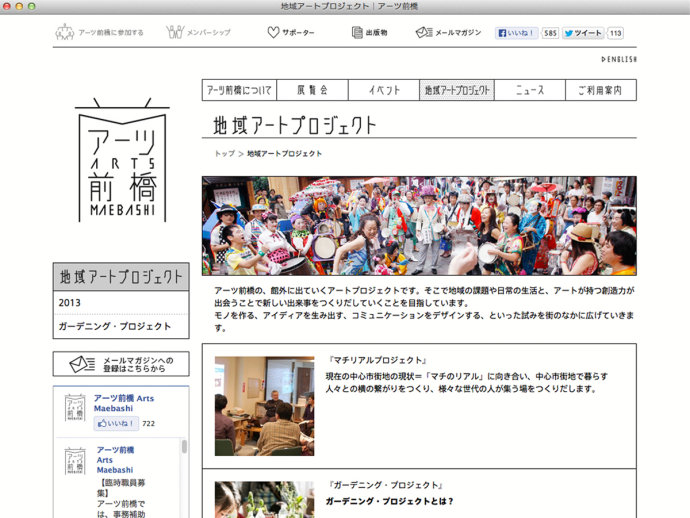This screenshot has width=690, height=518.
Task: Open the Facebook feed post author link
Action: [115, 460]
